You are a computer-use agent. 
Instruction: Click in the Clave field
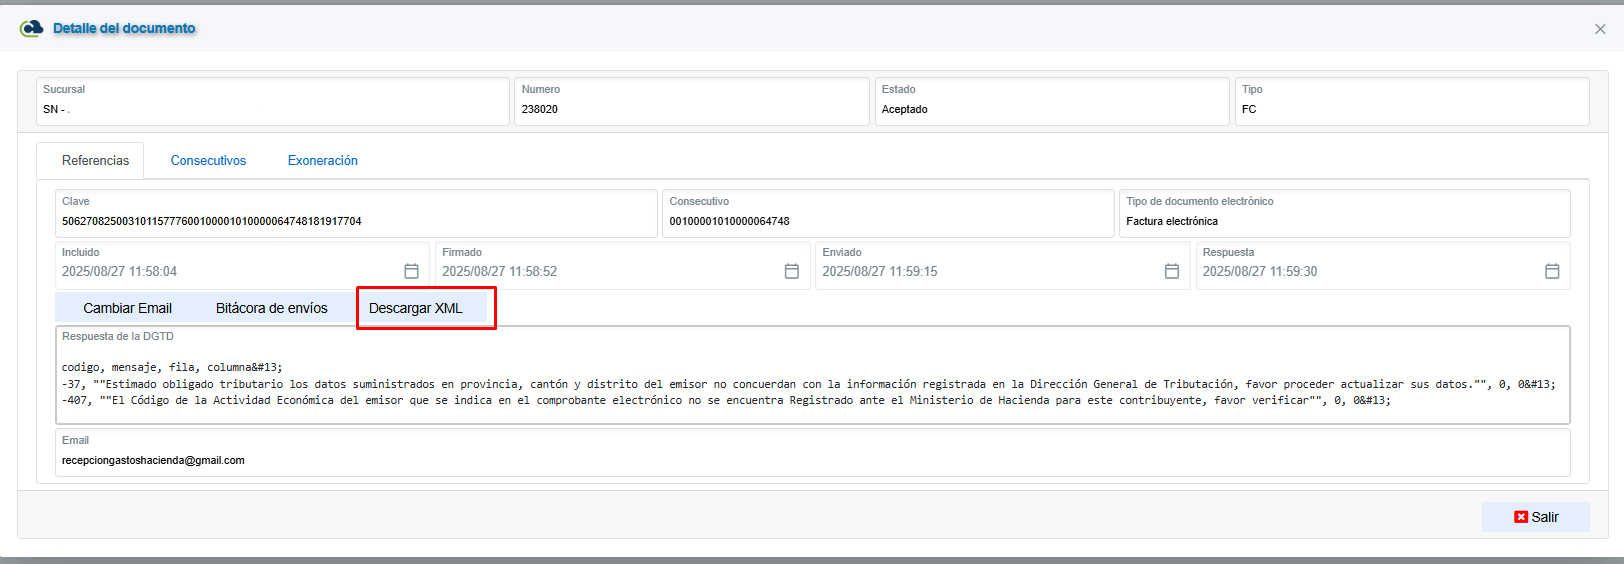click(356, 221)
